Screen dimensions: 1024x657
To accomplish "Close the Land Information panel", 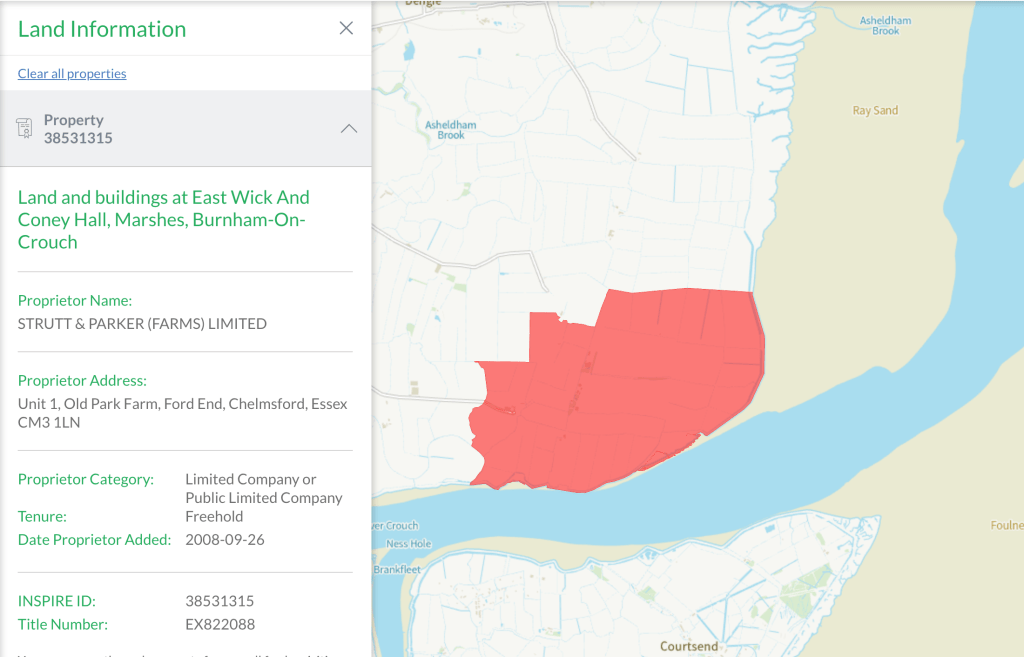I will [346, 28].
